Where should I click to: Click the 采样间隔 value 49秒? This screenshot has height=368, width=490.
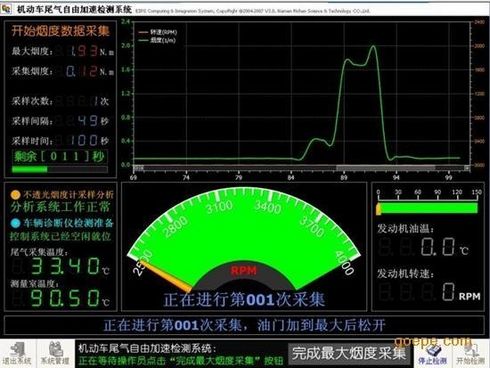(x=93, y=120)
